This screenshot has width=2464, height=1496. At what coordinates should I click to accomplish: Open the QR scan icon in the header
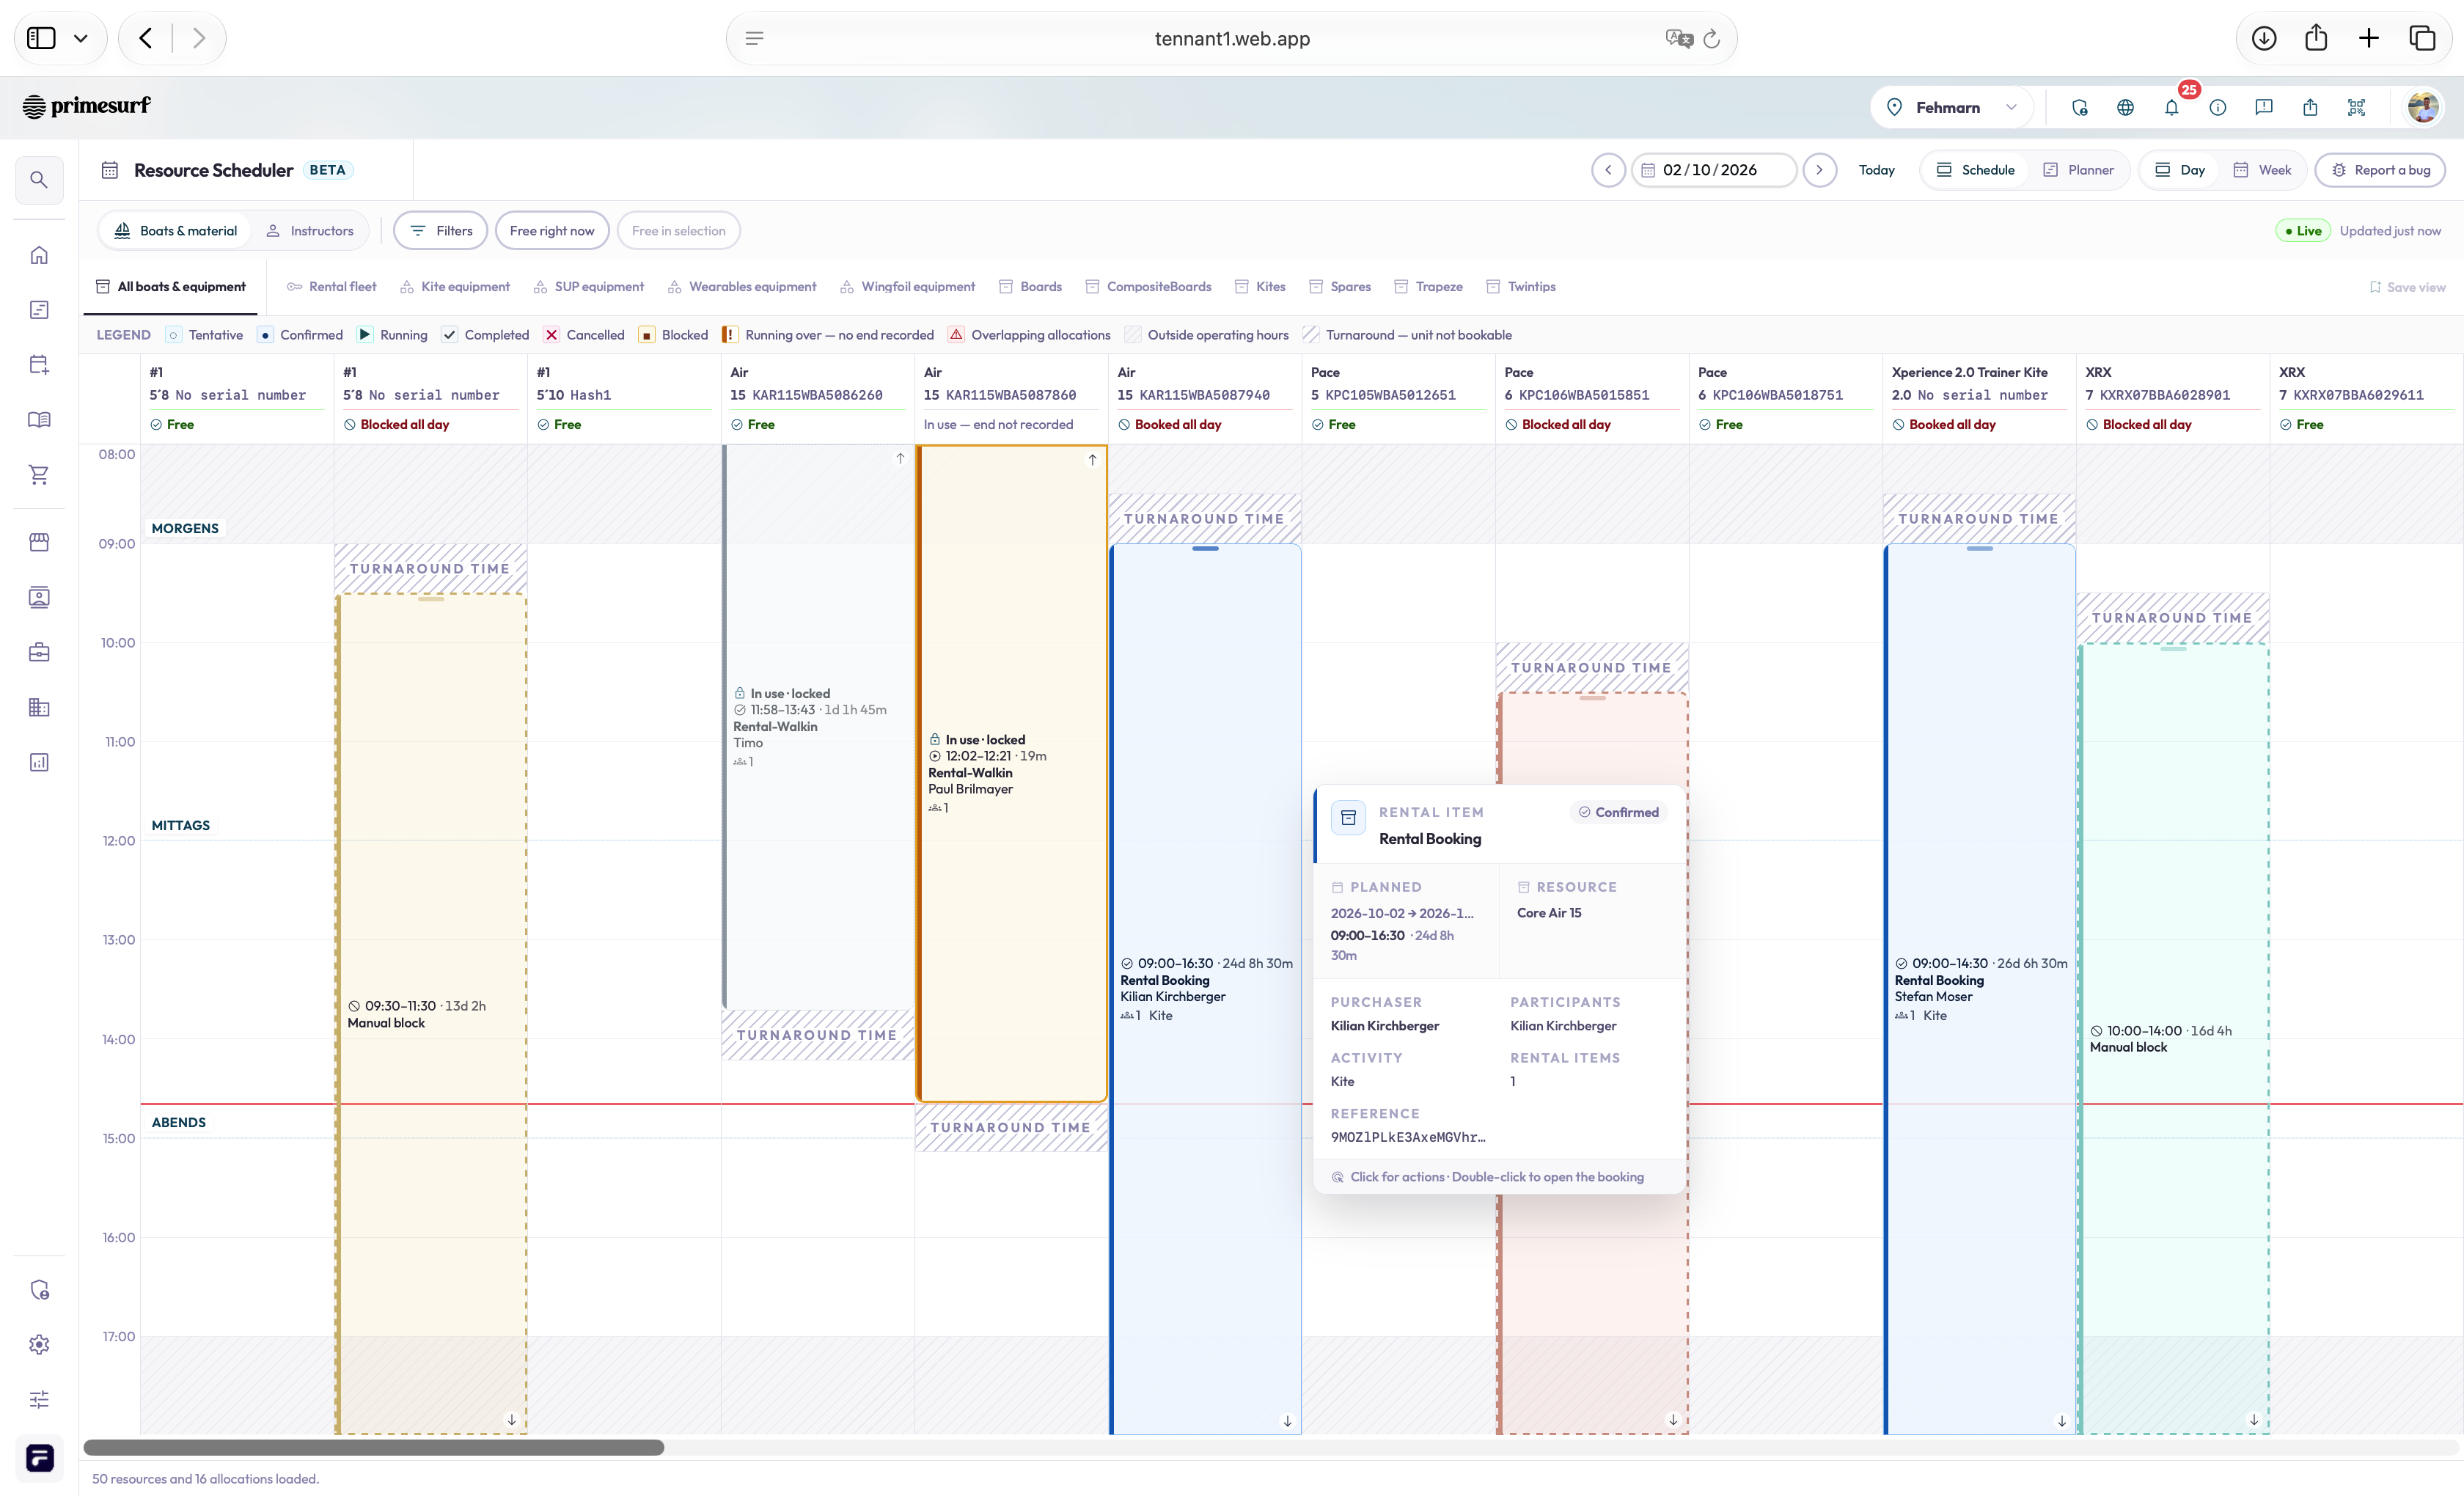(2357, 107)
